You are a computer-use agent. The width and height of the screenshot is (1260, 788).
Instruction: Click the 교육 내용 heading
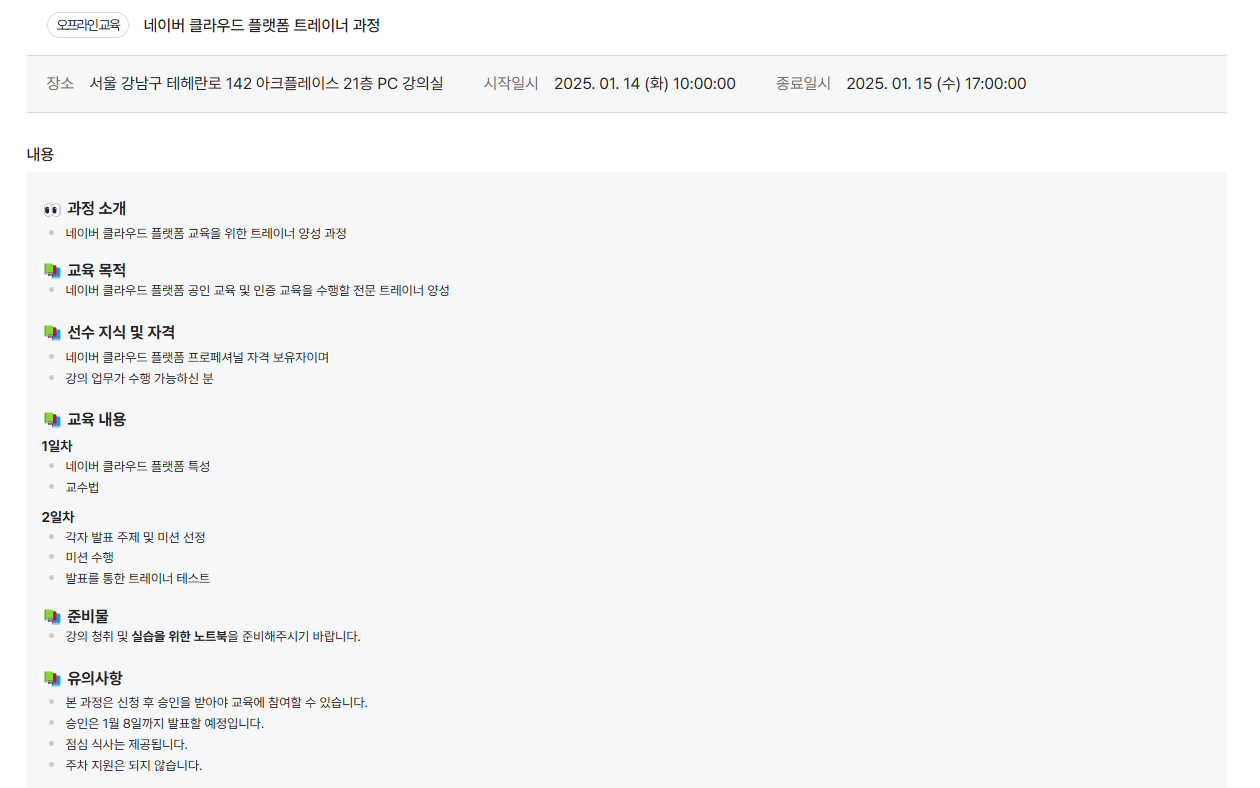click(x=97, y=420)
